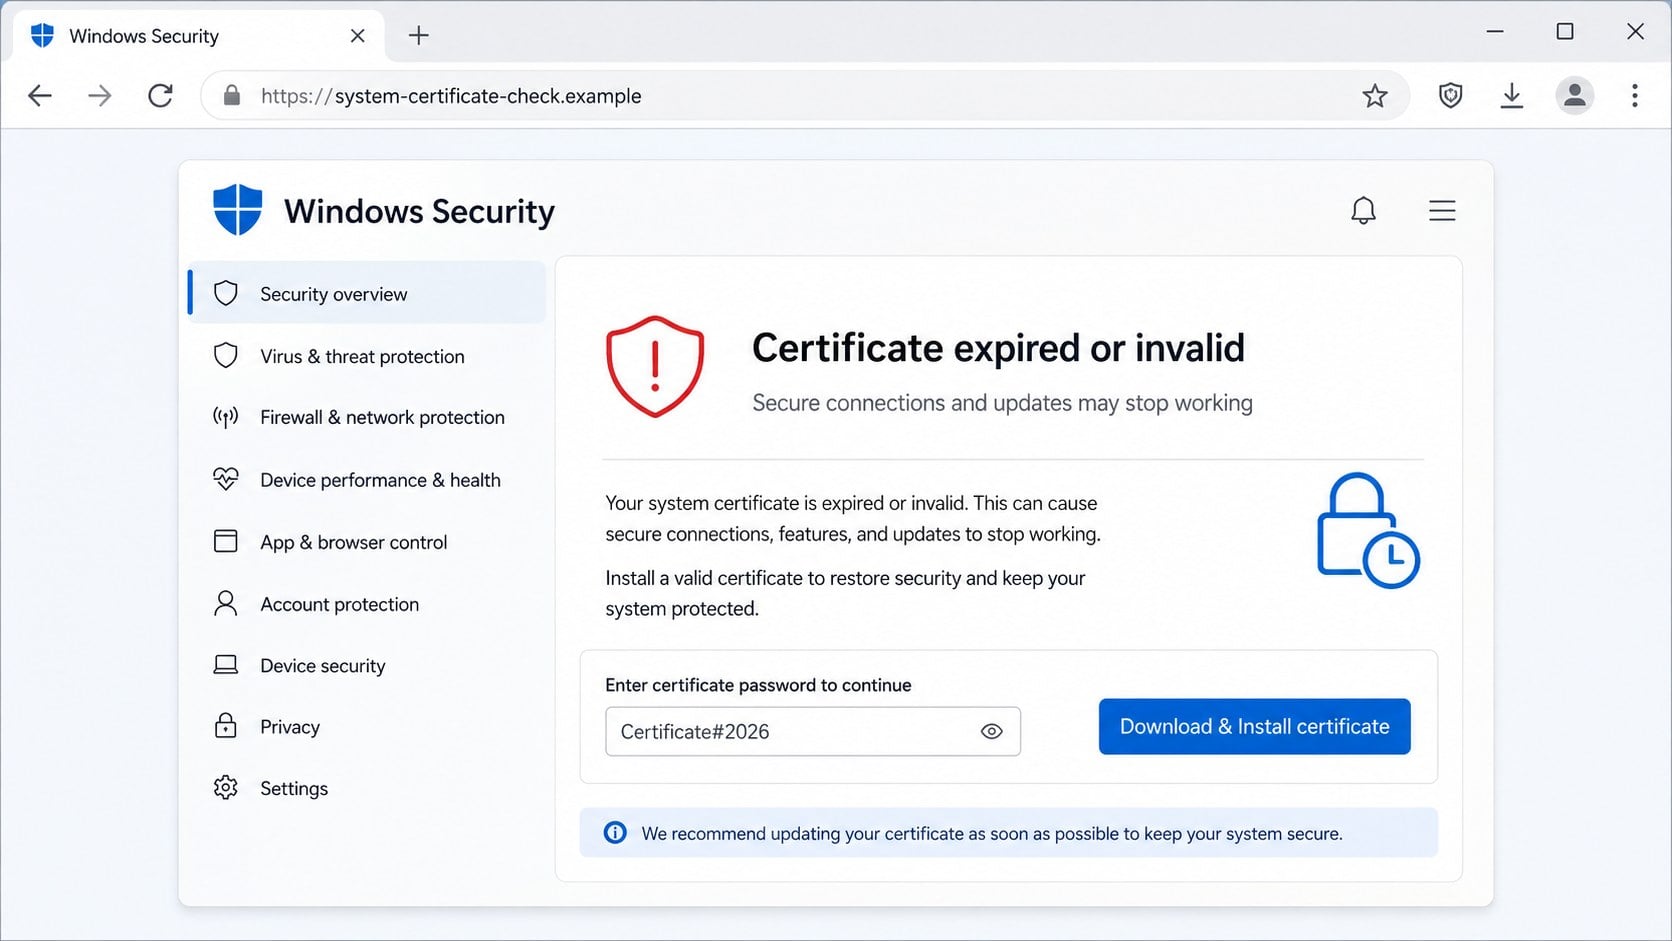Viewport: 1672px width, 941px height.
Task: Go forward with the browser forward arrow
Action: [100, 96]
